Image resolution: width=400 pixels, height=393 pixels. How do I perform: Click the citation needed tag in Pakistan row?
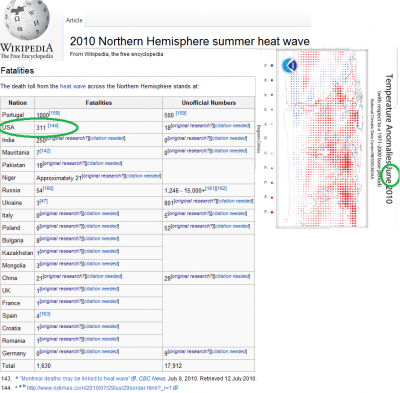click(x=104, y=163)
